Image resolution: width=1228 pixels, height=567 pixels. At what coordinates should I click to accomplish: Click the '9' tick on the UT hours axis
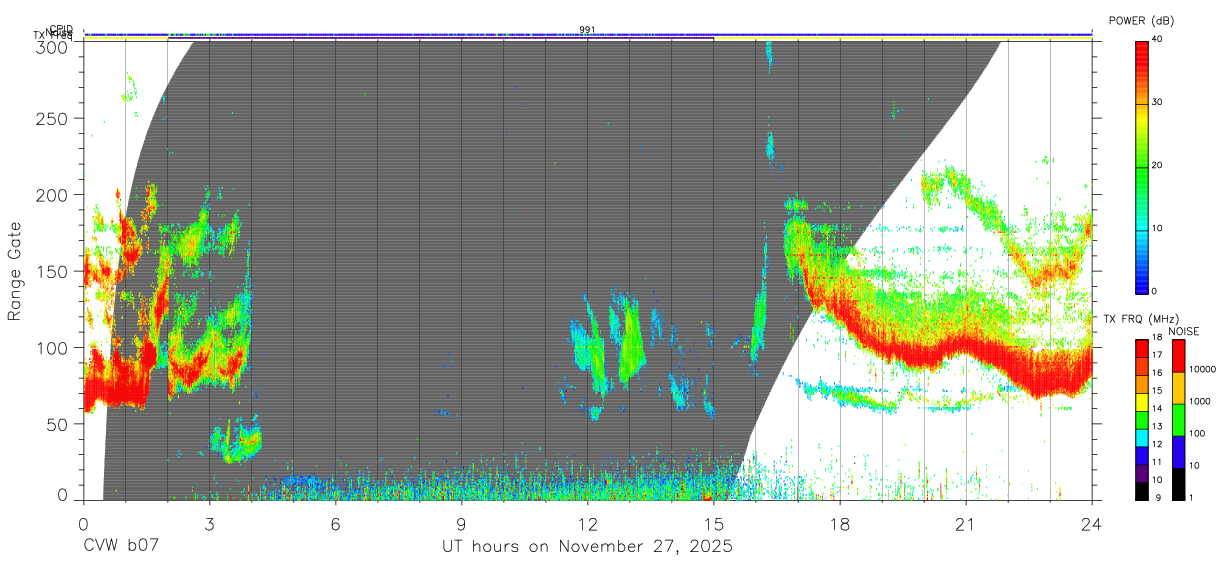click(x=461, y=524)
